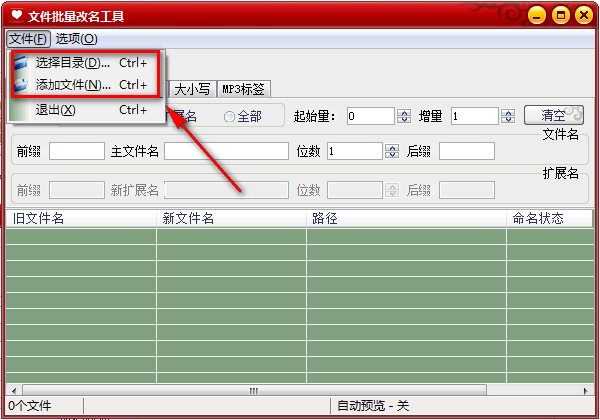This screenshot has width=600, height=420.
Task: Increase 起始量 with up arrow
Action: (x=404, y=112)
